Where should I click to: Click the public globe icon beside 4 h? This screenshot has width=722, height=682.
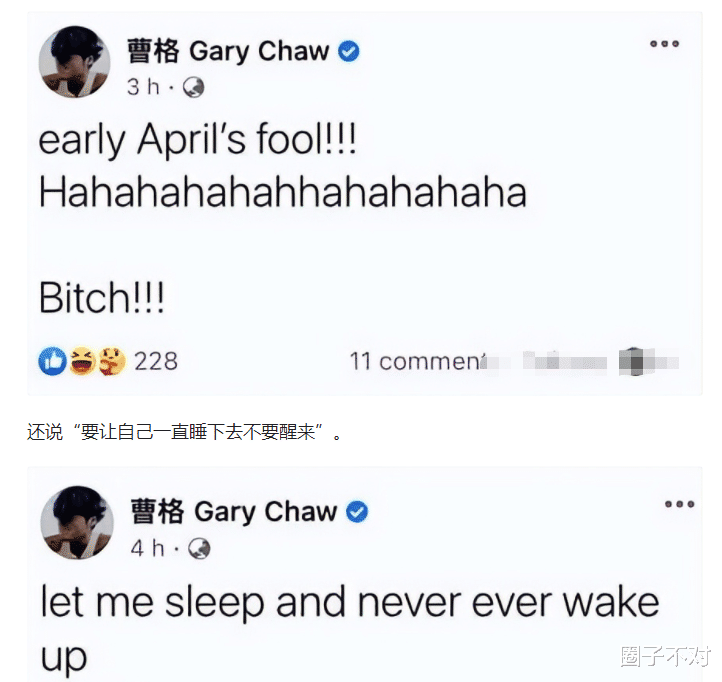click(199, 548)
